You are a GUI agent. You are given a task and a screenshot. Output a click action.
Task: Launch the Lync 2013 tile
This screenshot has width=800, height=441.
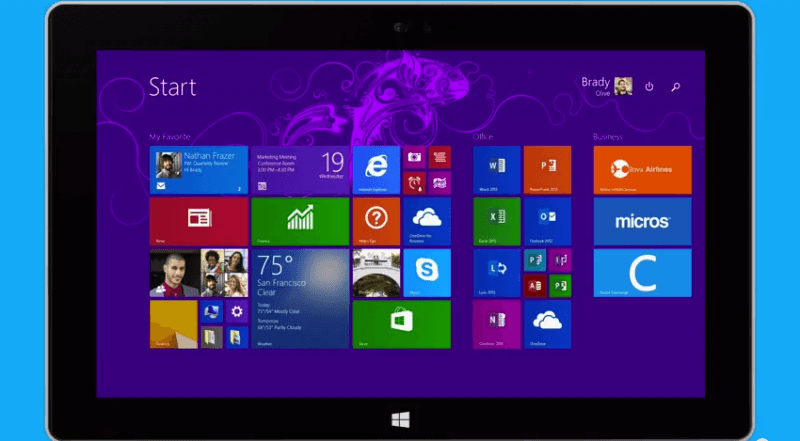point(497,273)
